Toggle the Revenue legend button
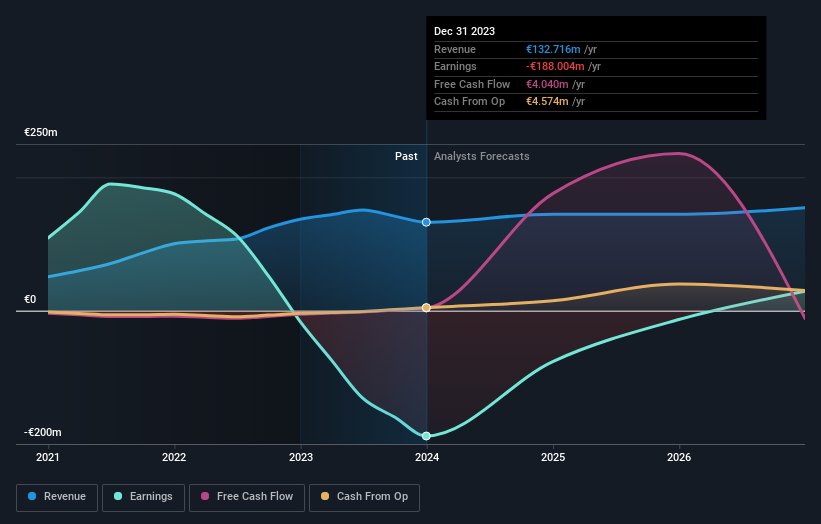This screenshot has width=821, height=524. (x=57, y=497)
